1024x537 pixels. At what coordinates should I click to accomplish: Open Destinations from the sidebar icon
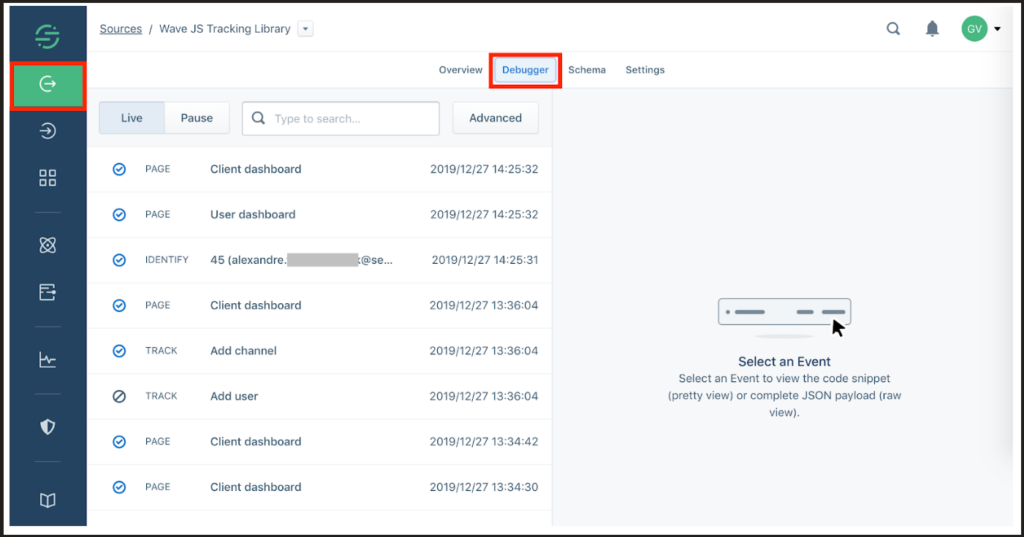[47, 131]
